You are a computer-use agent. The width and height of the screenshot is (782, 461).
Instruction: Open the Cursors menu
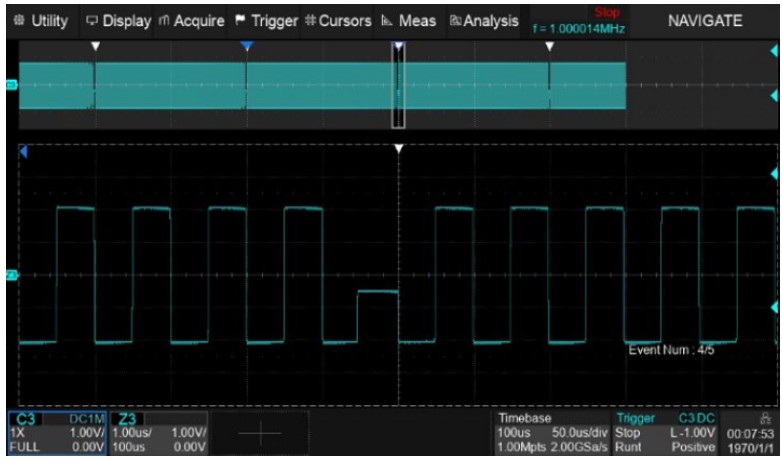(x=338, y=20)
